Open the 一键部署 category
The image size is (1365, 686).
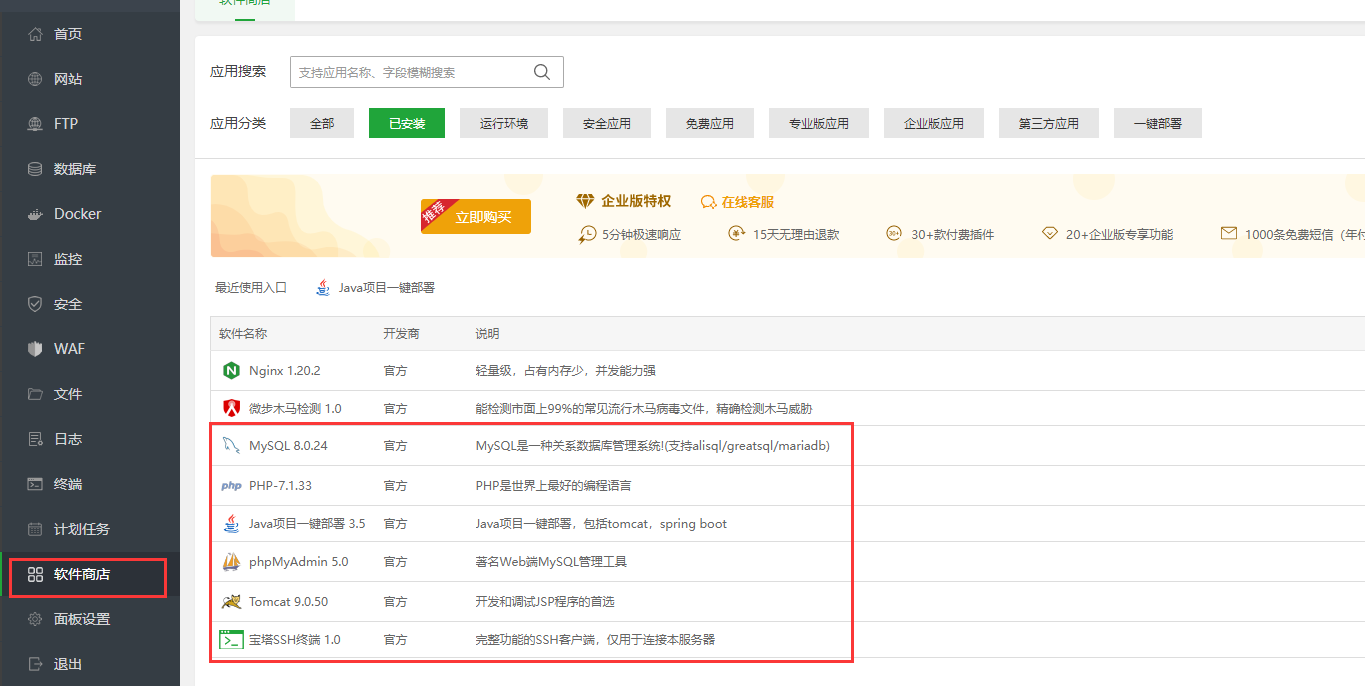(x=1158, y=123)
